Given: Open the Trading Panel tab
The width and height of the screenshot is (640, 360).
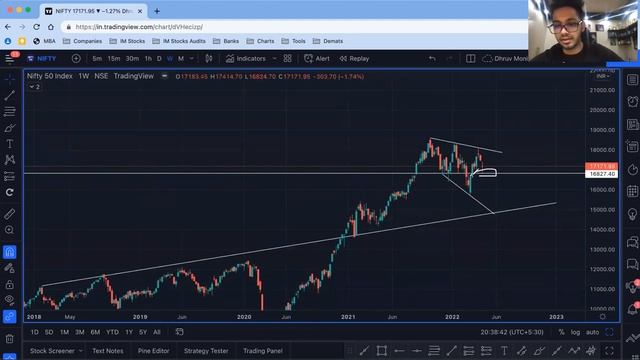Looking at the screenshot, I should point(263,351).
